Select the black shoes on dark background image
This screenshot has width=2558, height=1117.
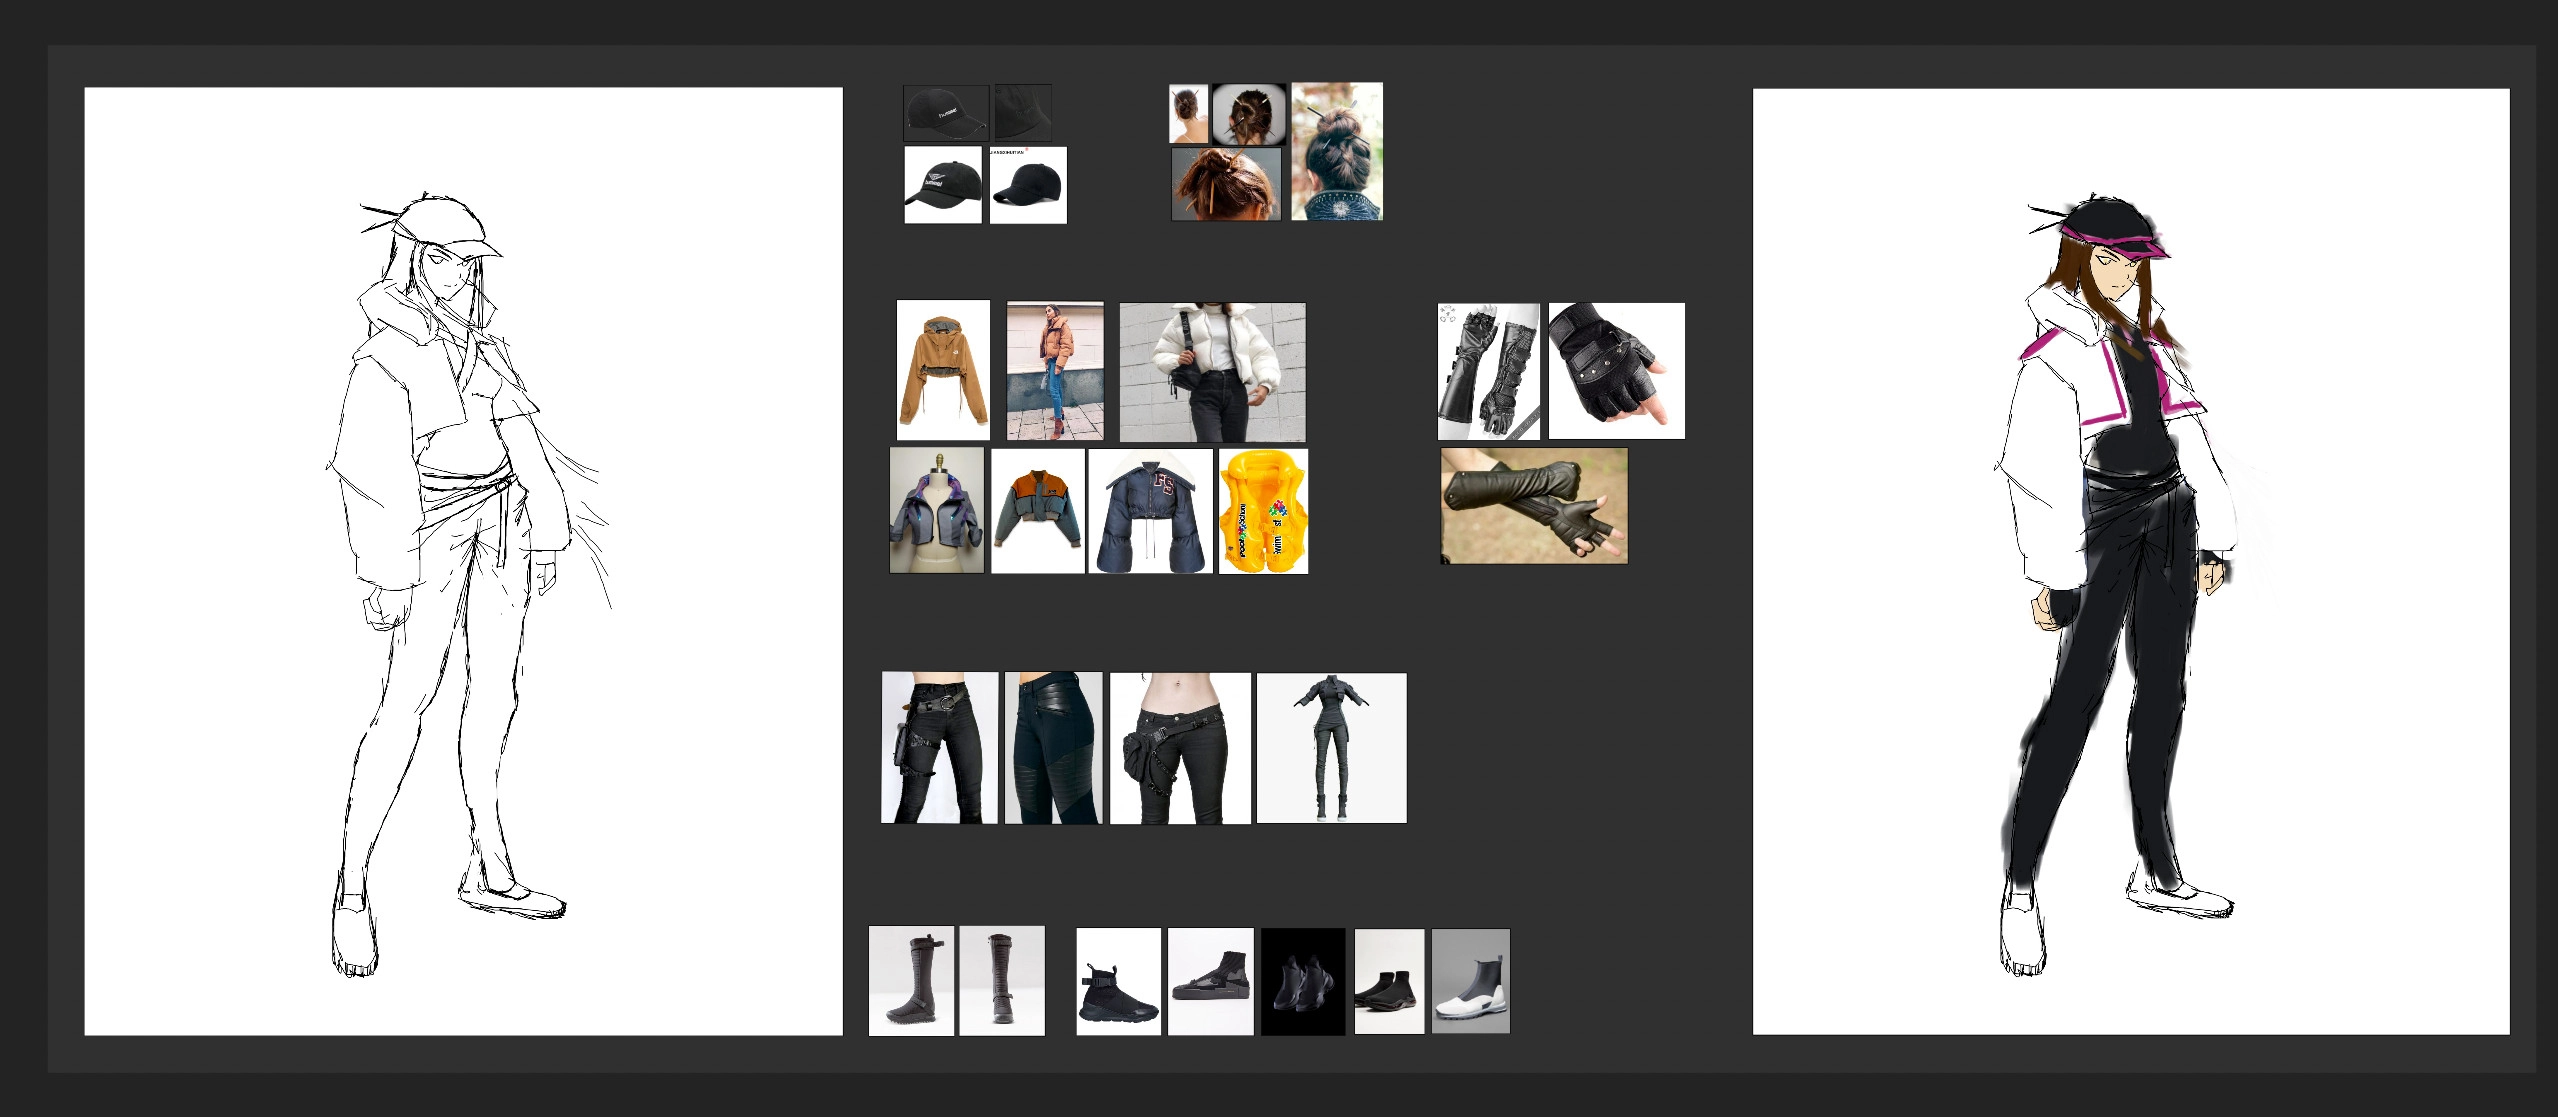[1302, 981]
